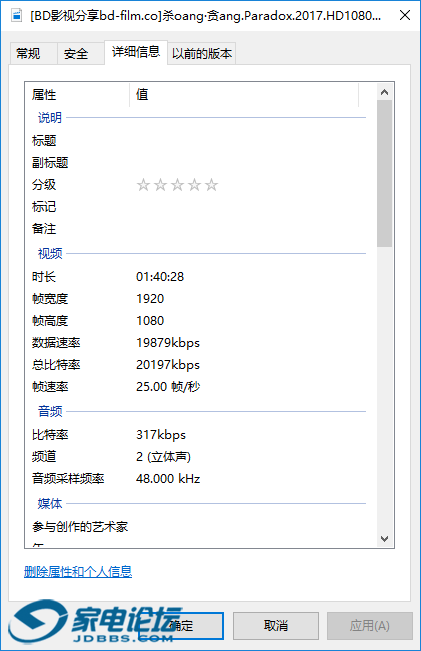421x651 pixels.
Task: Select the 参与创作的艺术家 row
Action: click(198, 527)
